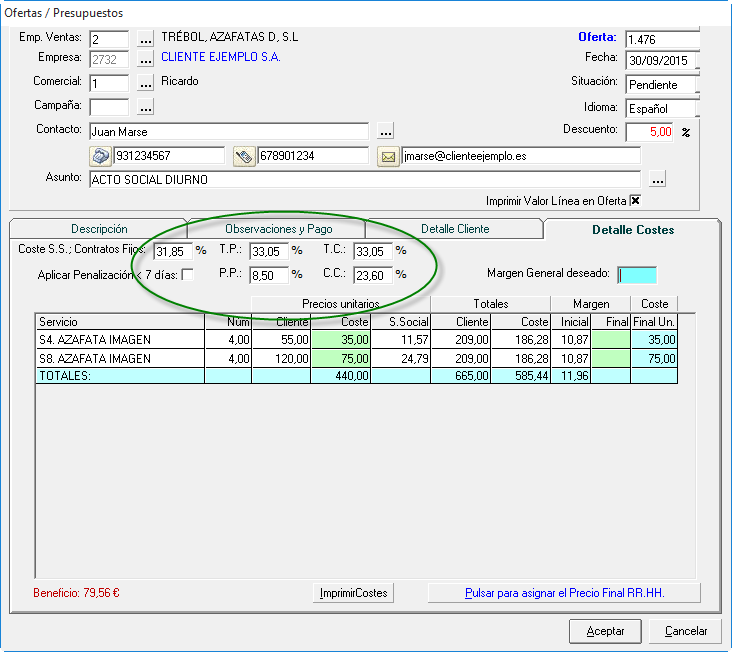Click the Aceptar button
Image resolution: width=732 pixels, height=652 pixels.
click(605, 631)
